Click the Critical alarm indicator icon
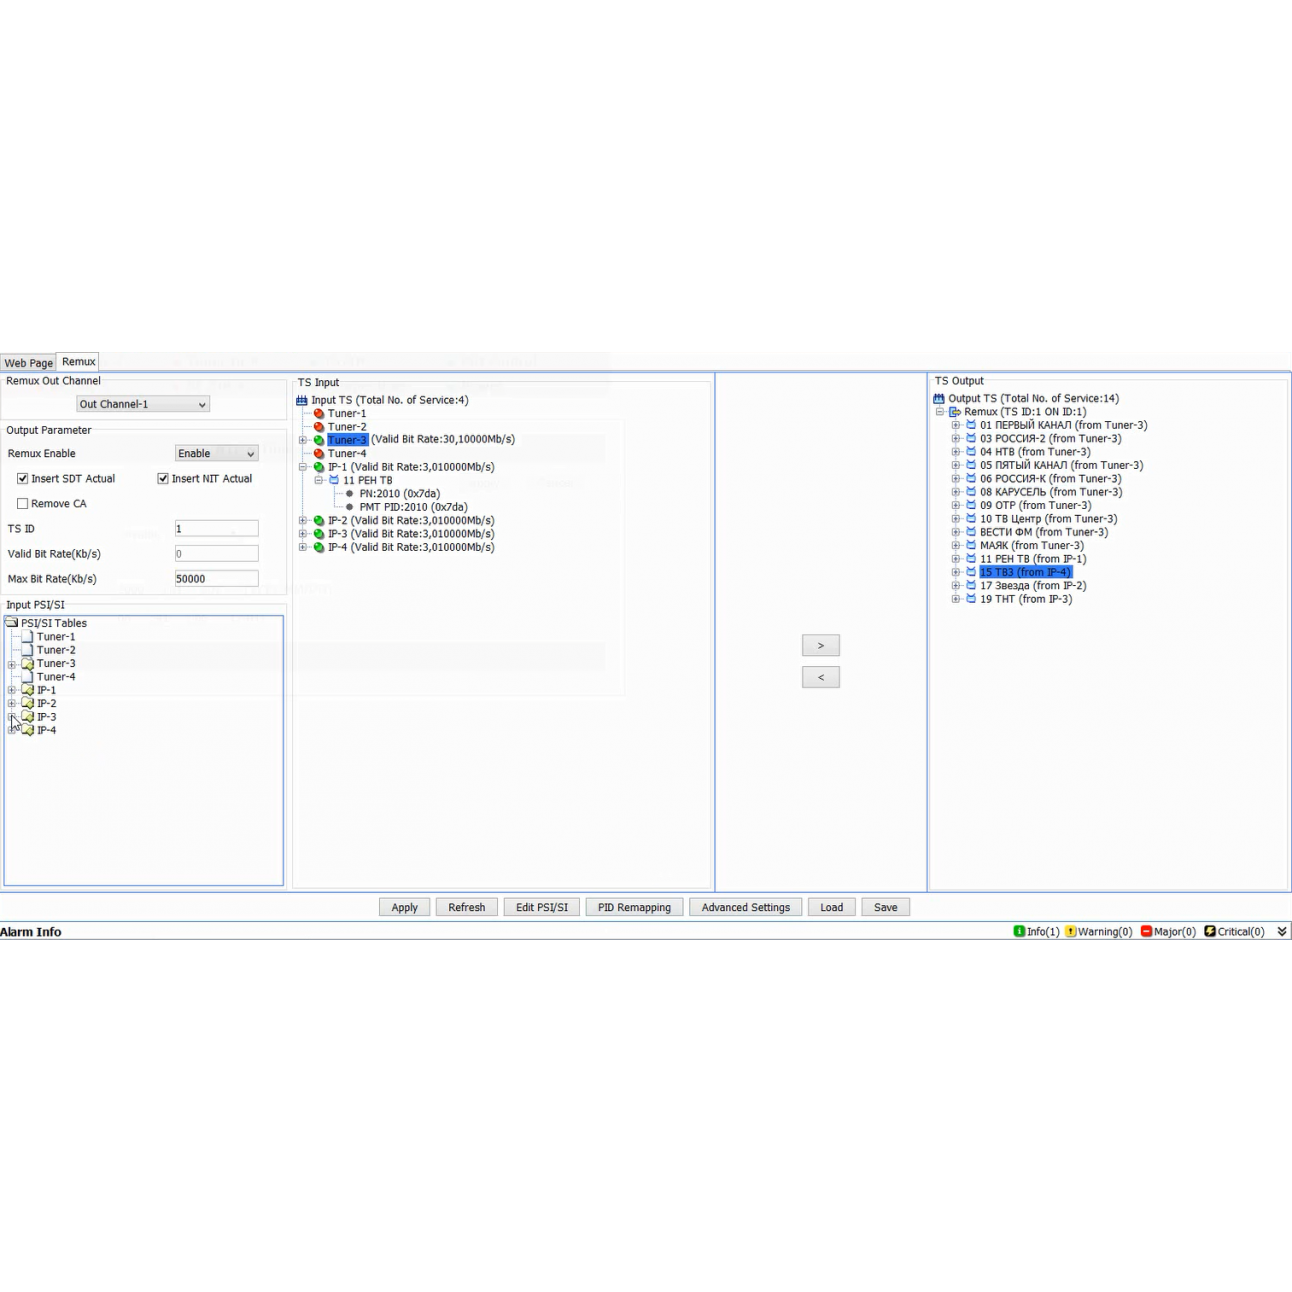 coord(1210,932)
